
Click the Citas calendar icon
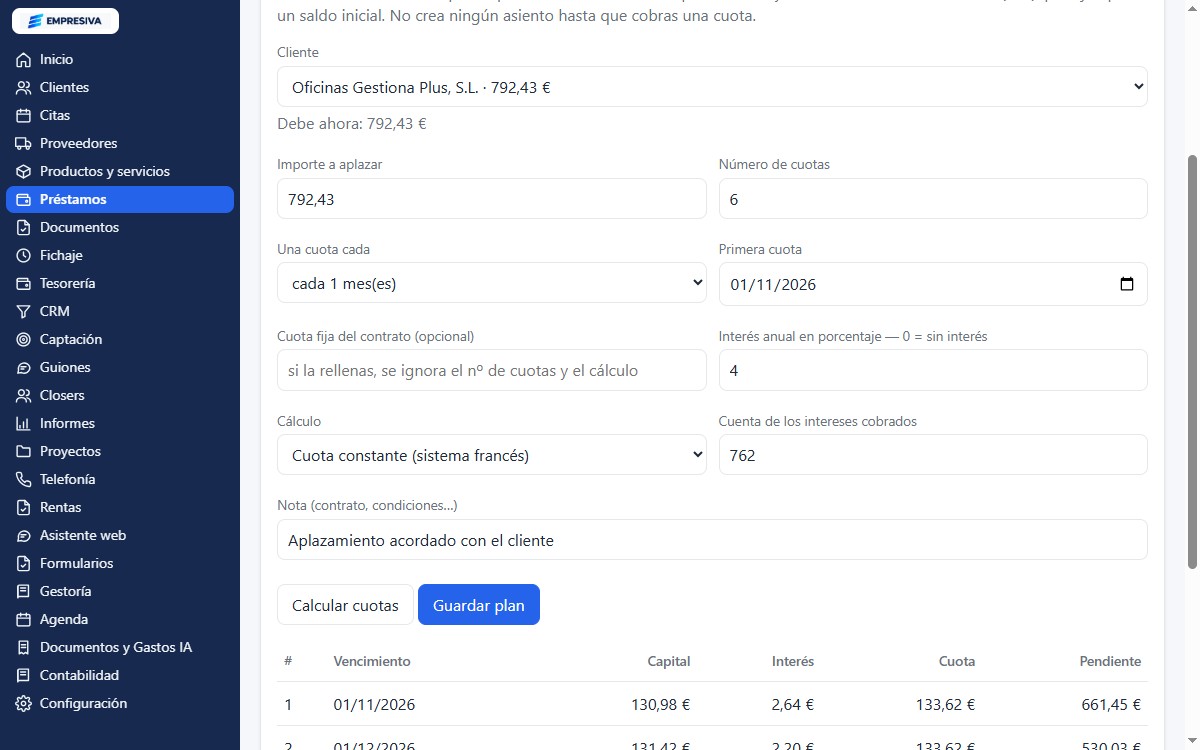point(24,116)
